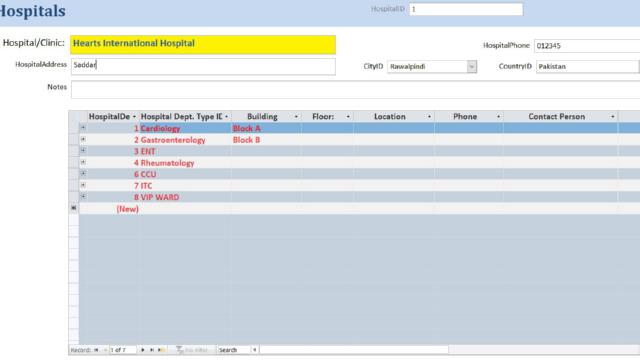Create new blank record icon
The width and height of the screenshot is (640, 360).
click(161, 350)
